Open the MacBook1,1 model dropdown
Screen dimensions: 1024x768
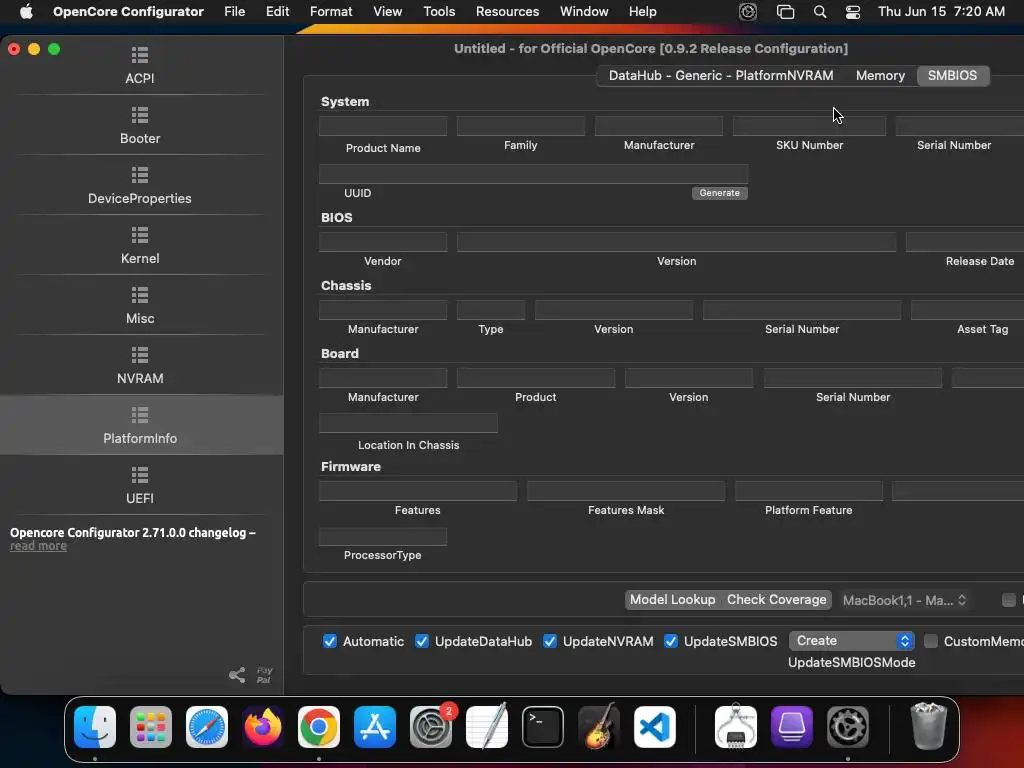(x=904, y=600)
